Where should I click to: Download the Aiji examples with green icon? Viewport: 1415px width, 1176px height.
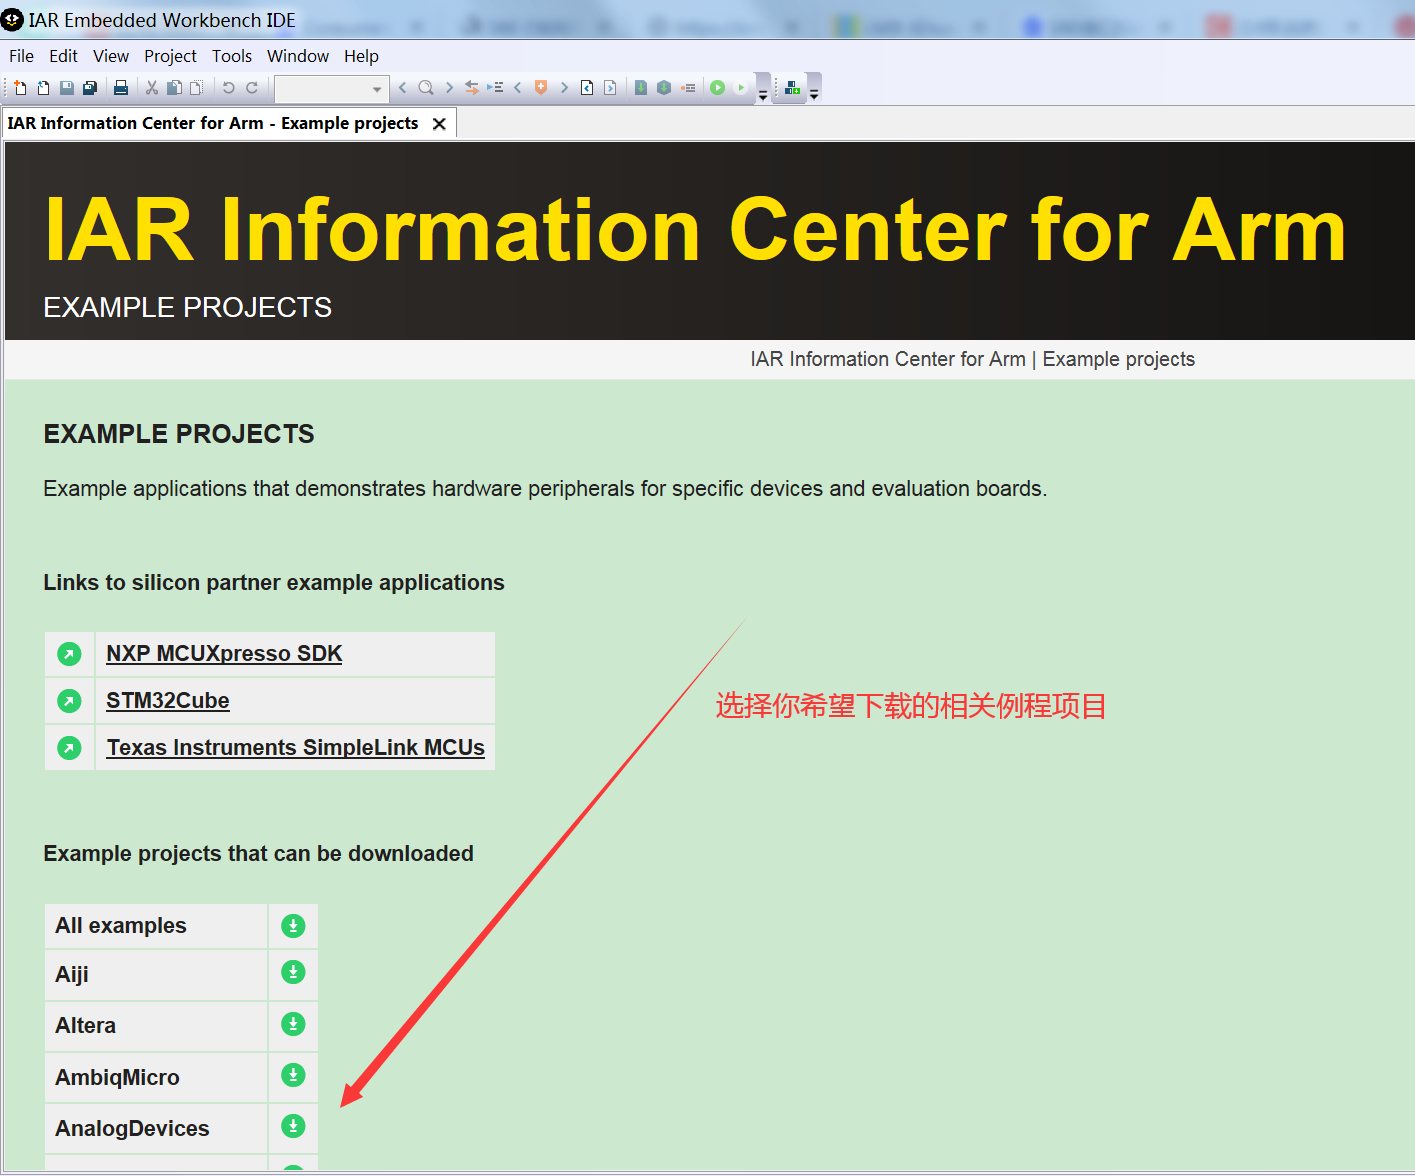pyautogui.click(x=292, y=972)
